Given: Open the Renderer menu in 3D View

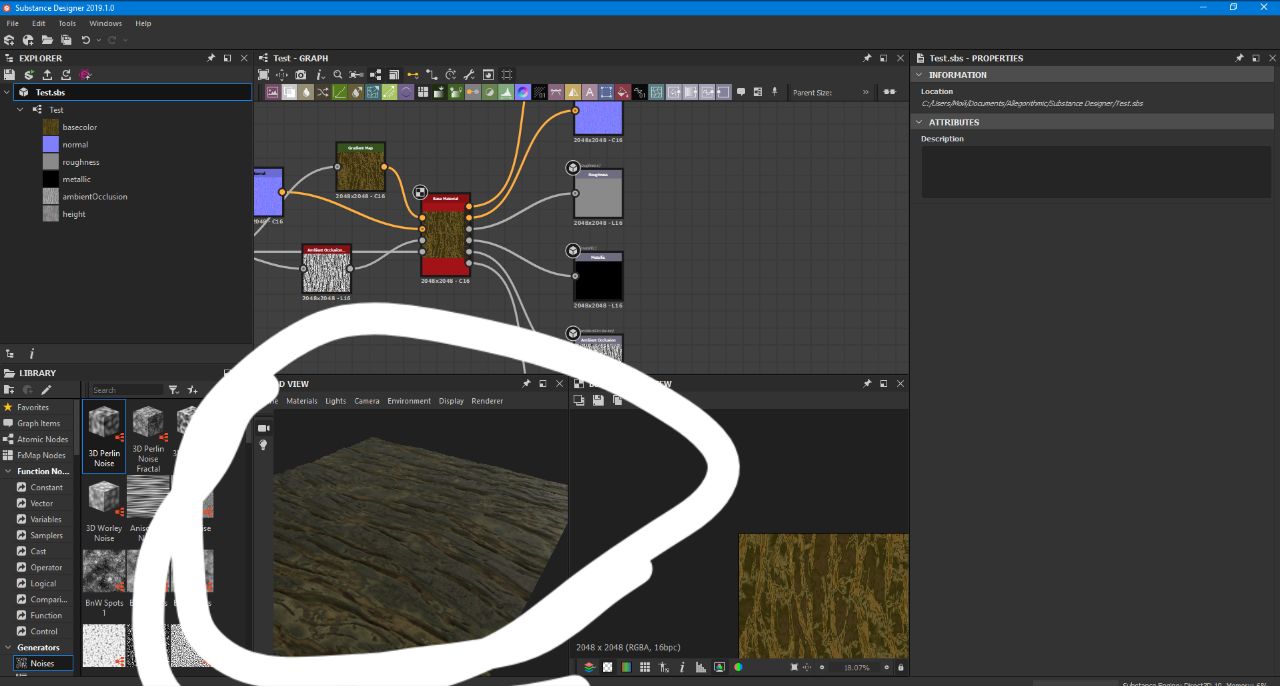Looking at the screenshot, I should point(487,401).
